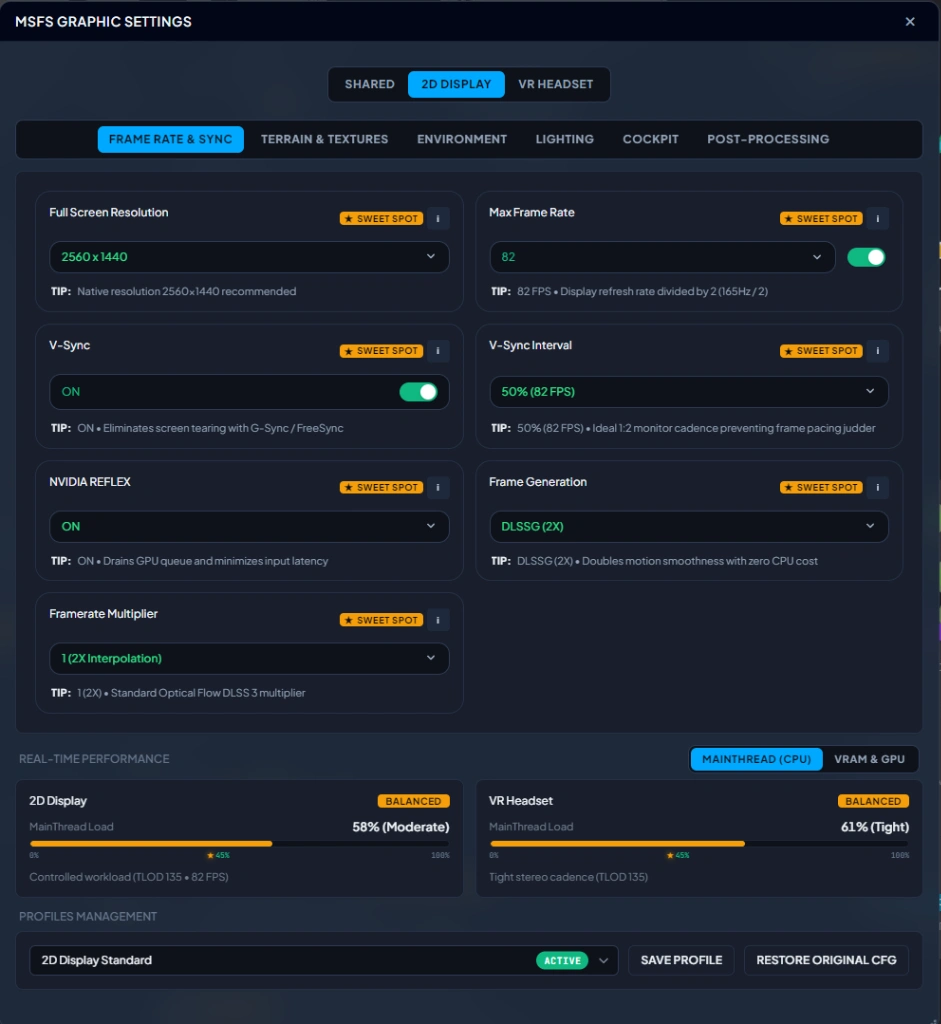941x1024 pixels.
Task: Turn off the V-Sync switch
Action: [x=419, y=392]
